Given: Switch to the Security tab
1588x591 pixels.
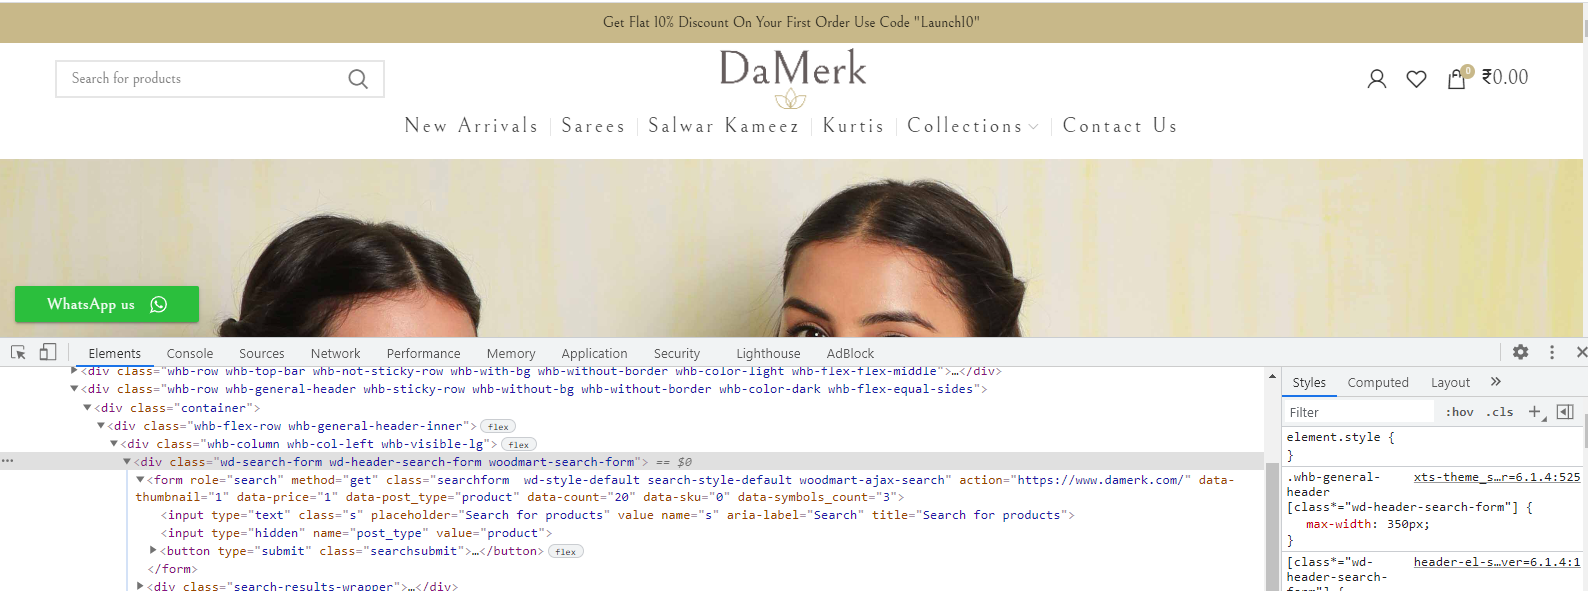Looking at the screenshot, I should [677, 353].
